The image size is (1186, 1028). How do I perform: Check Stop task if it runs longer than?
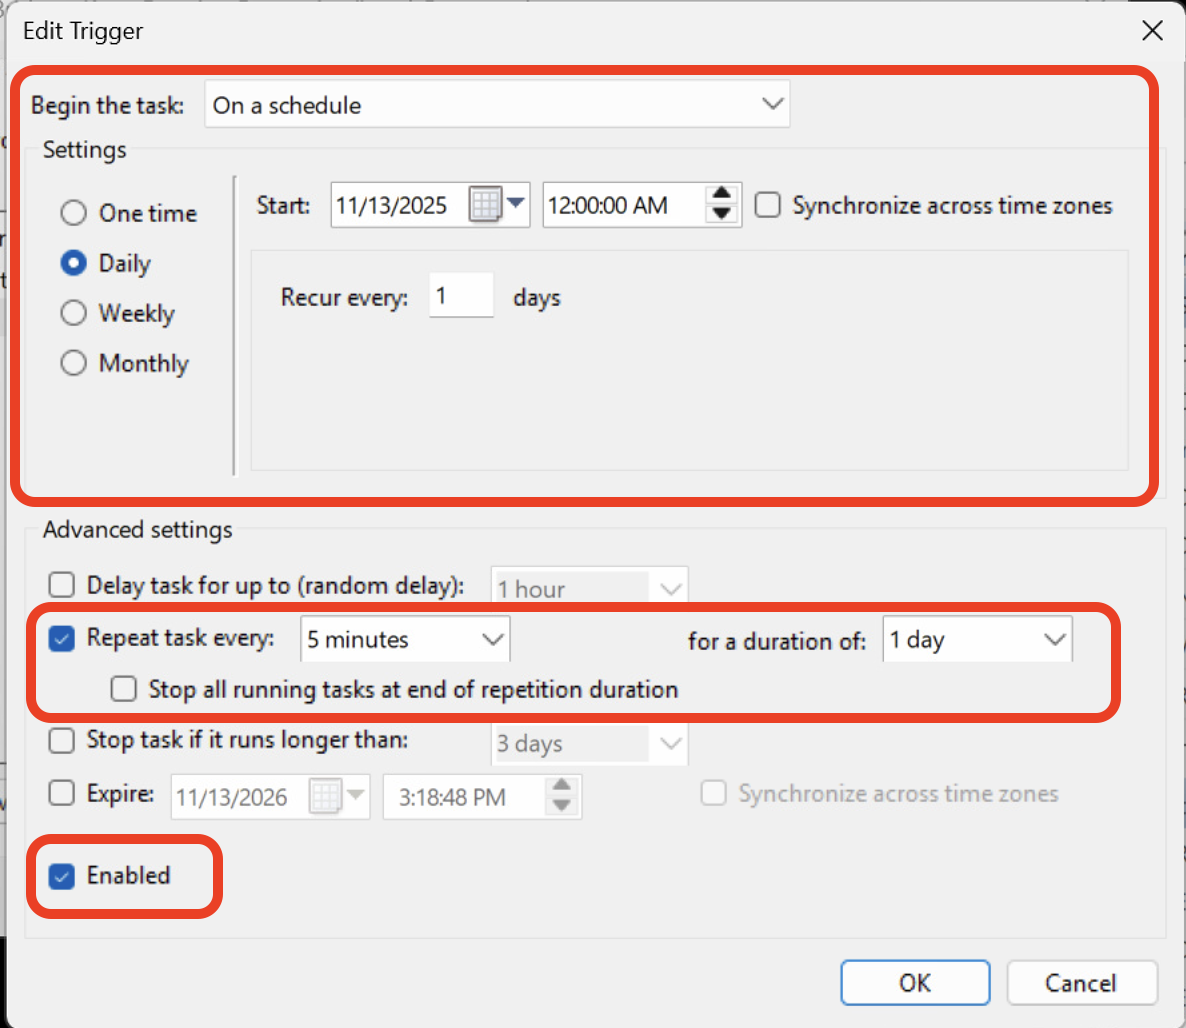tap(62, 741)
